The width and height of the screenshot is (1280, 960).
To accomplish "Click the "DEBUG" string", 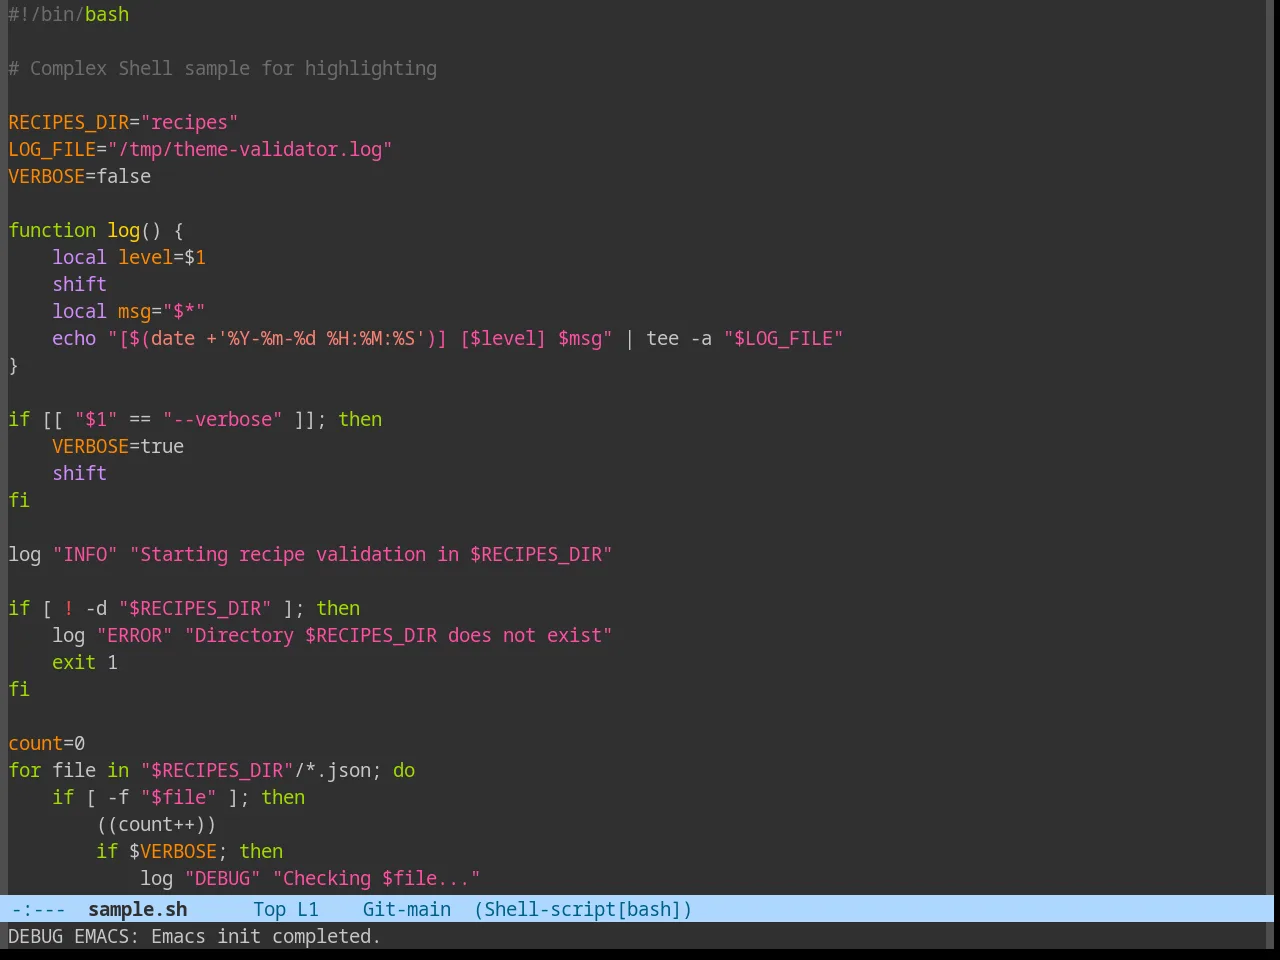I will 223,878.
